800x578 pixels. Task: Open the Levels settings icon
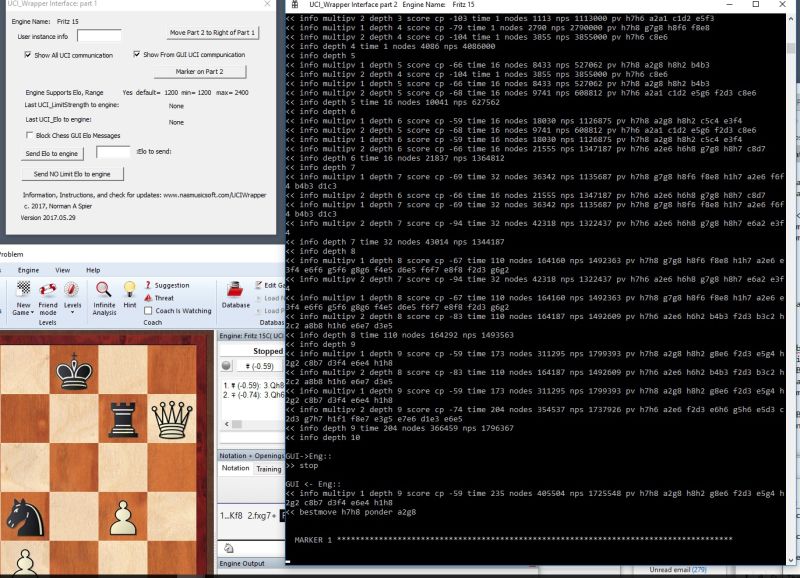coord(70,290)
